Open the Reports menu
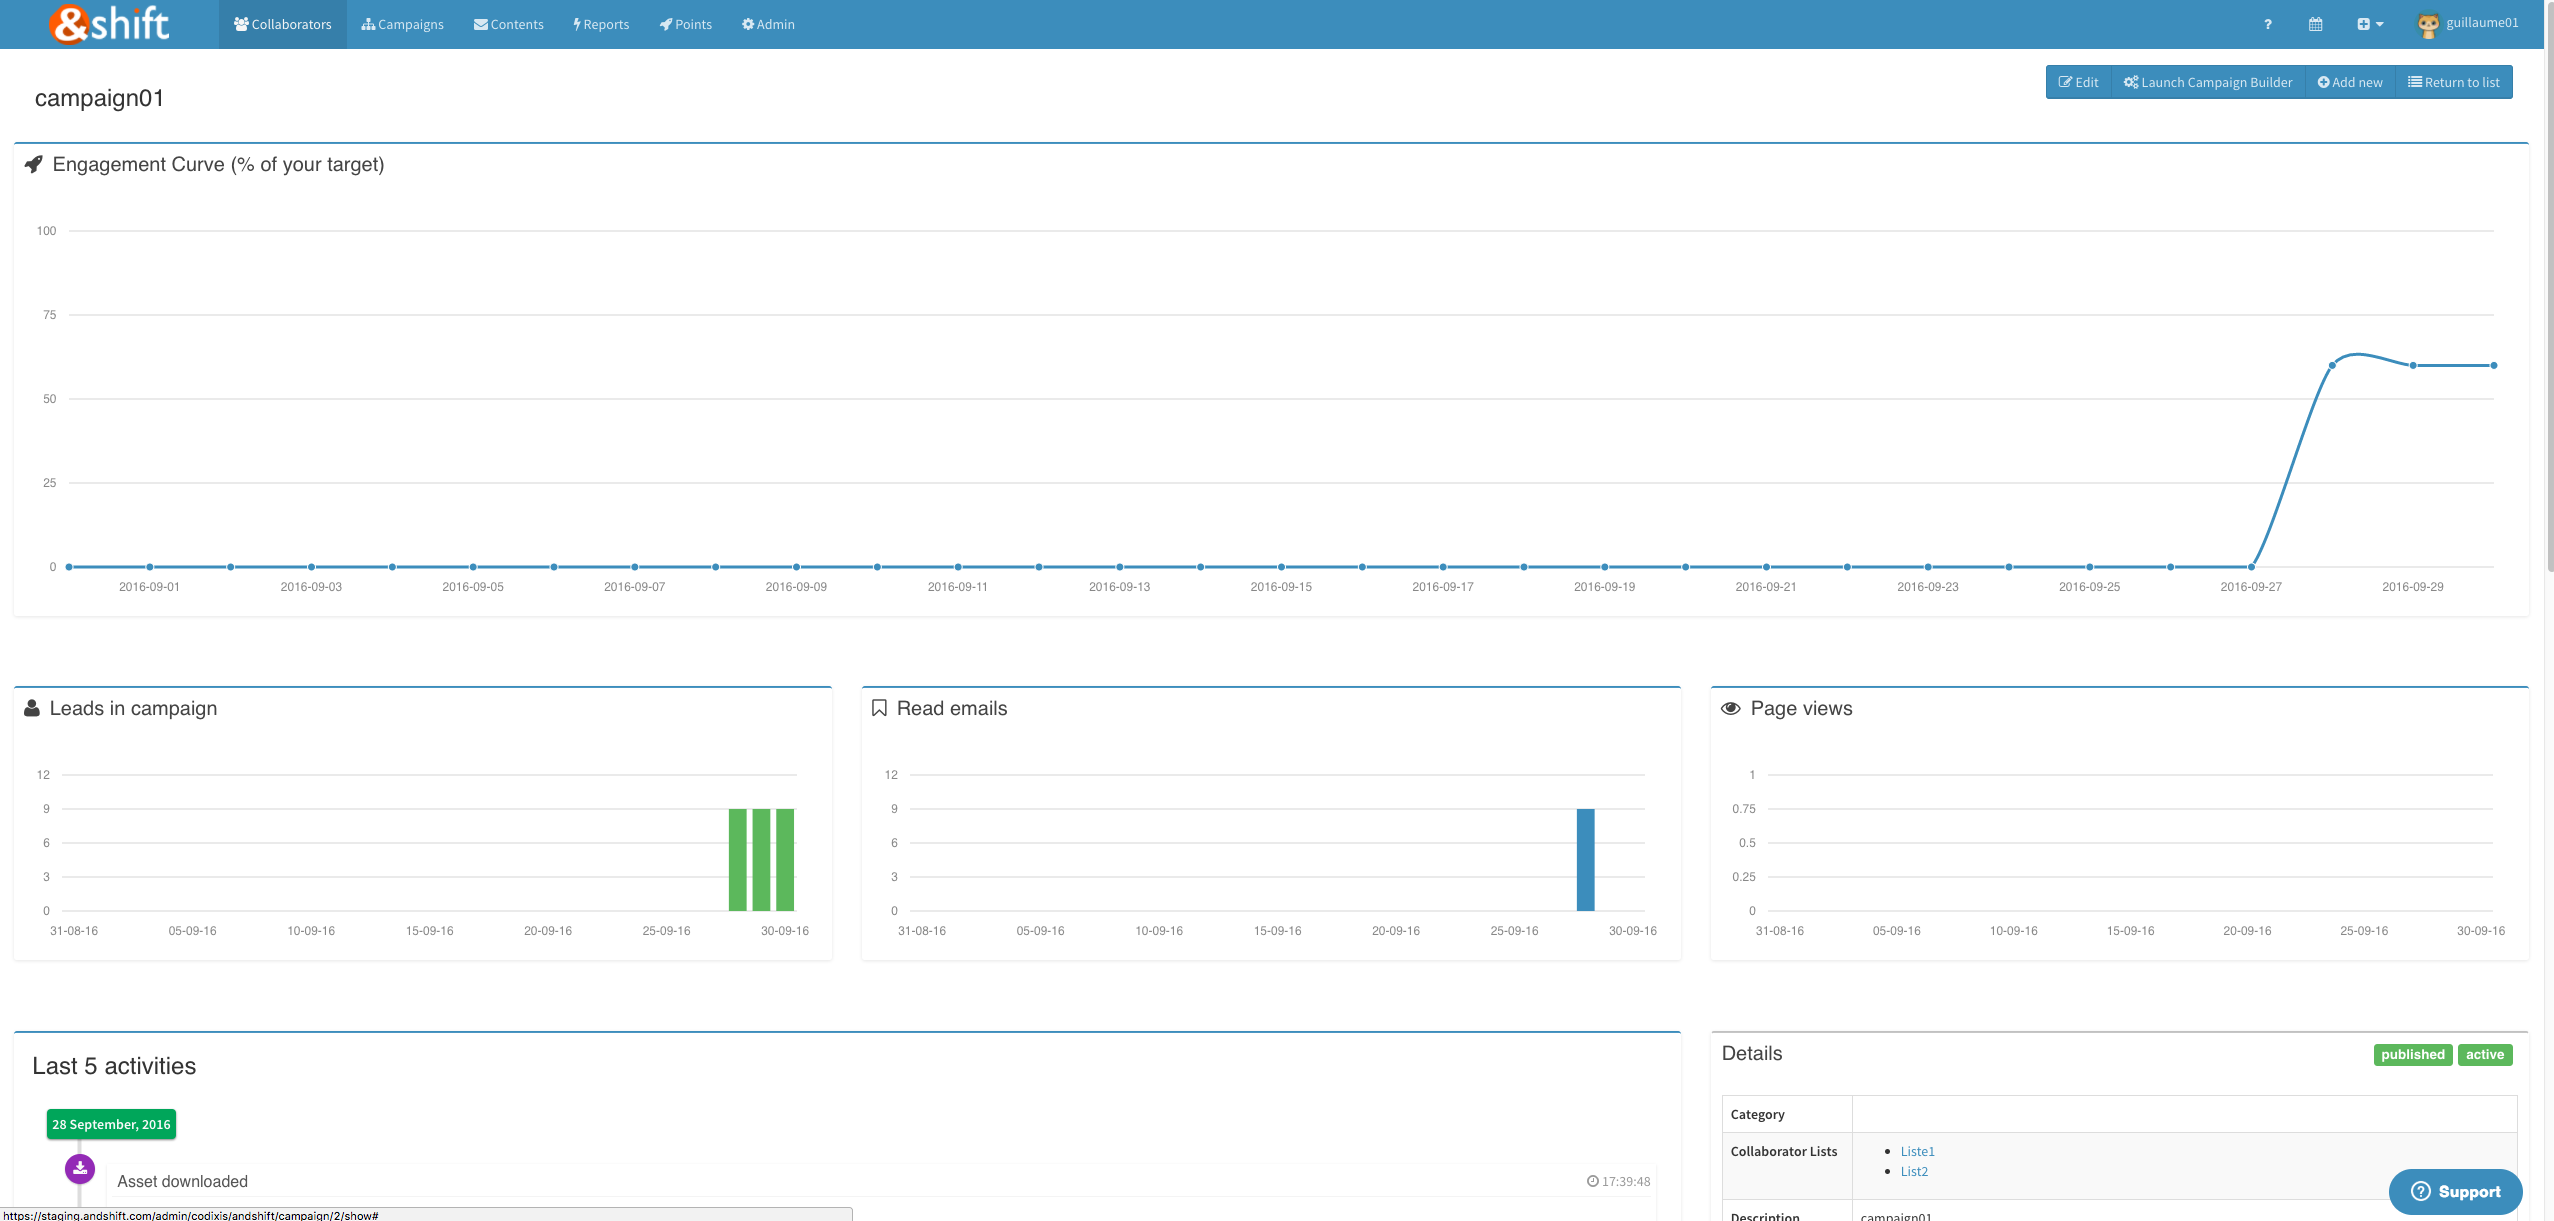 coord(601,24)
